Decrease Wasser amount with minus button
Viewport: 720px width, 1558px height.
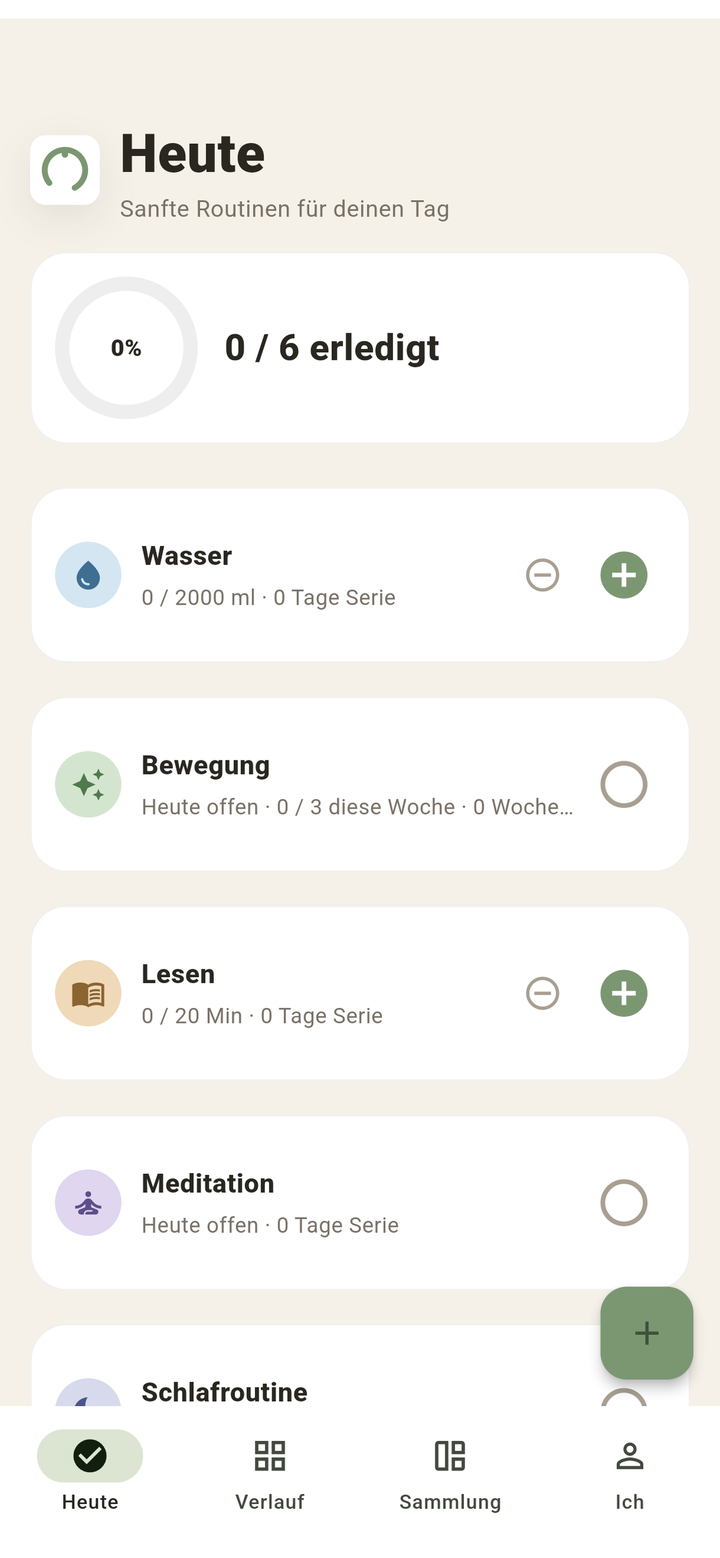coord(542,575)
